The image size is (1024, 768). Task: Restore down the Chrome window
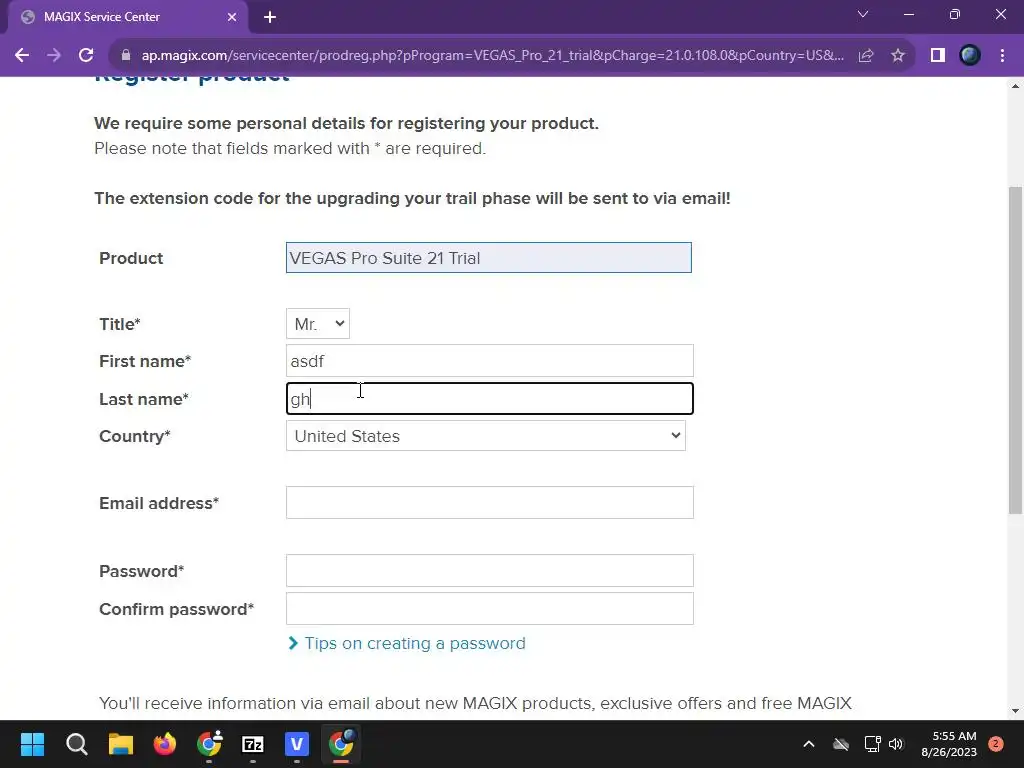point(955,14)
